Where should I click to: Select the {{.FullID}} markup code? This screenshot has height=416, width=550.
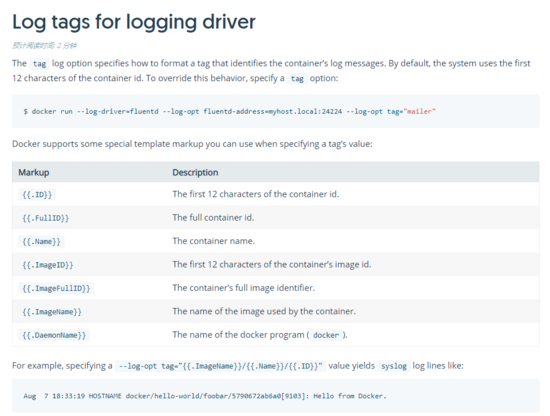coord(46,218)
